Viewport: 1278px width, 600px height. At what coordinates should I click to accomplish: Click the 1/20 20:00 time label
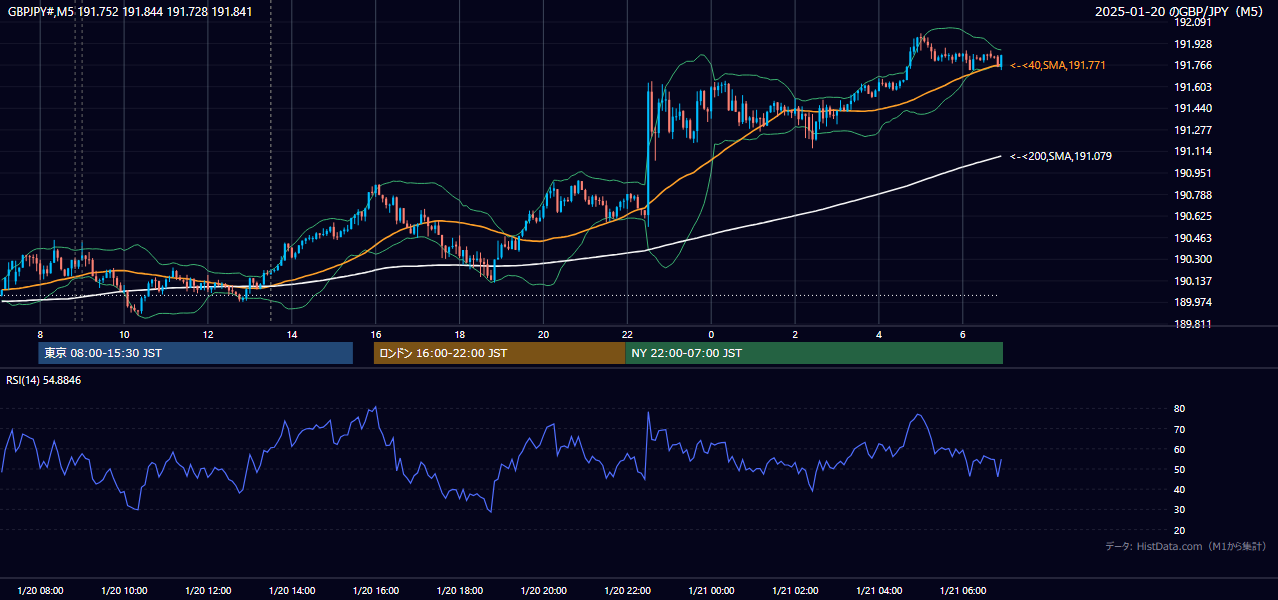click(x=544, y=591)
